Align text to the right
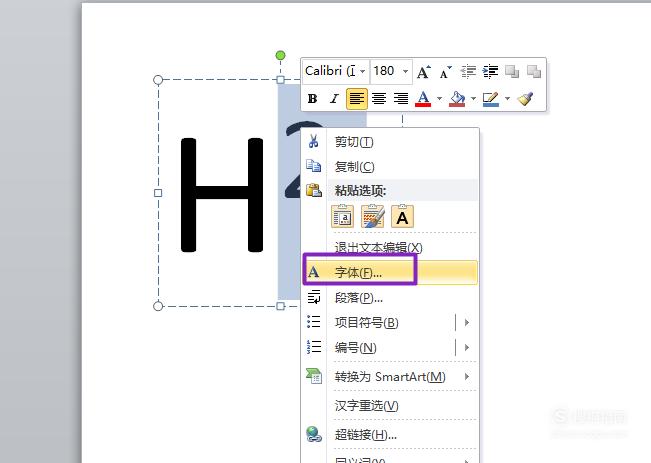The image size is (651, 463). click(401, 99)
